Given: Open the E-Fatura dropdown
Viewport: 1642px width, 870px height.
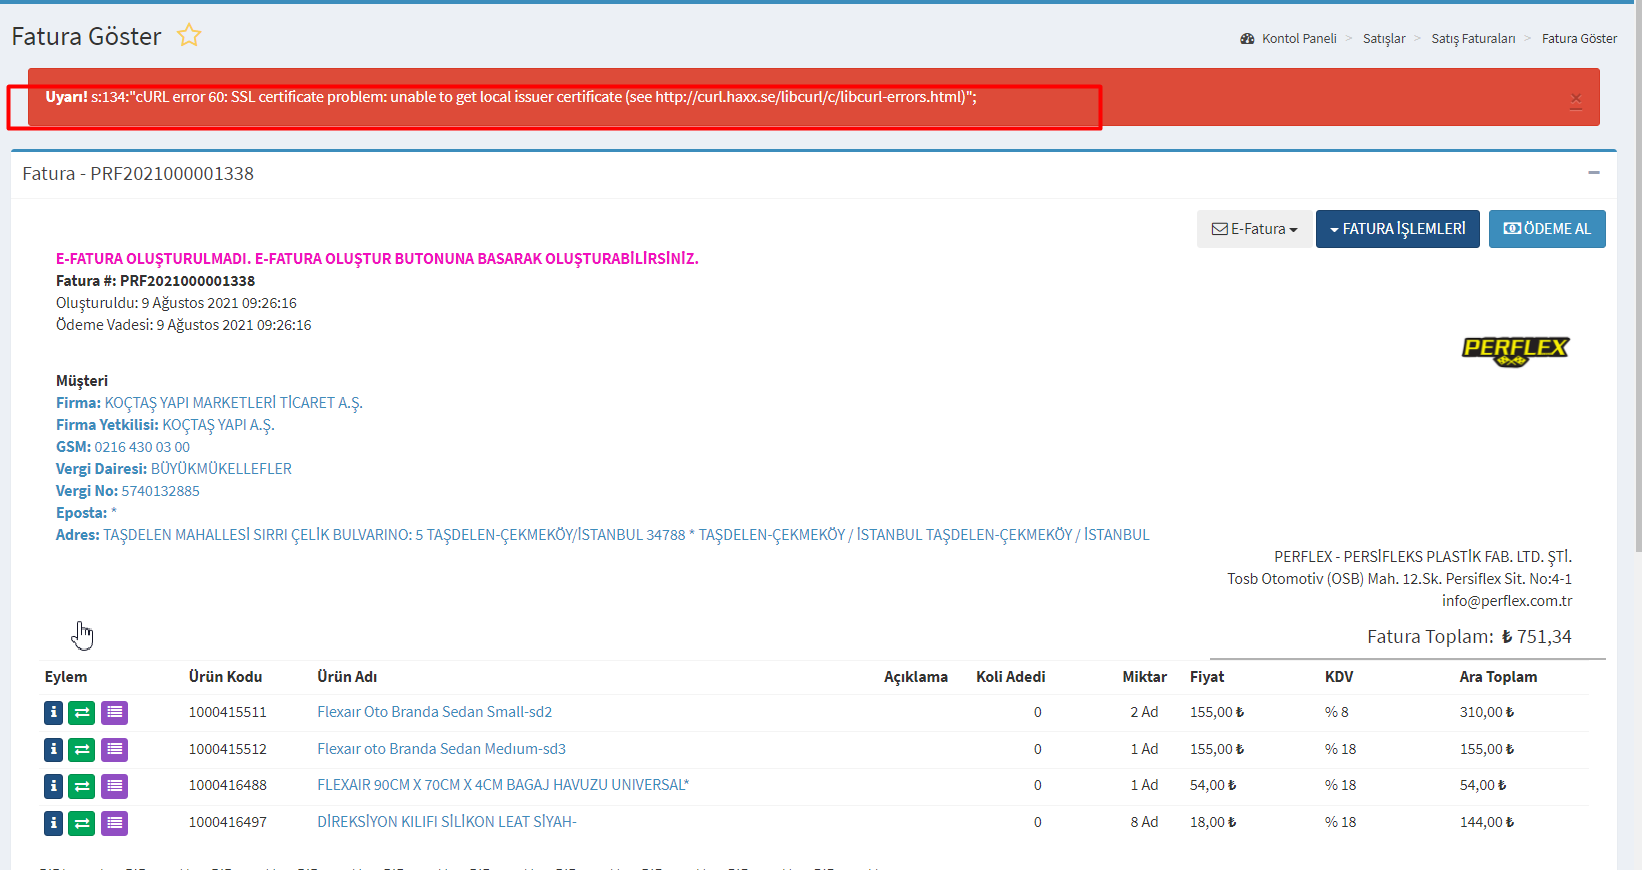Looking at the screenshot, I should pyautogui.click(x=1254, y=229).
